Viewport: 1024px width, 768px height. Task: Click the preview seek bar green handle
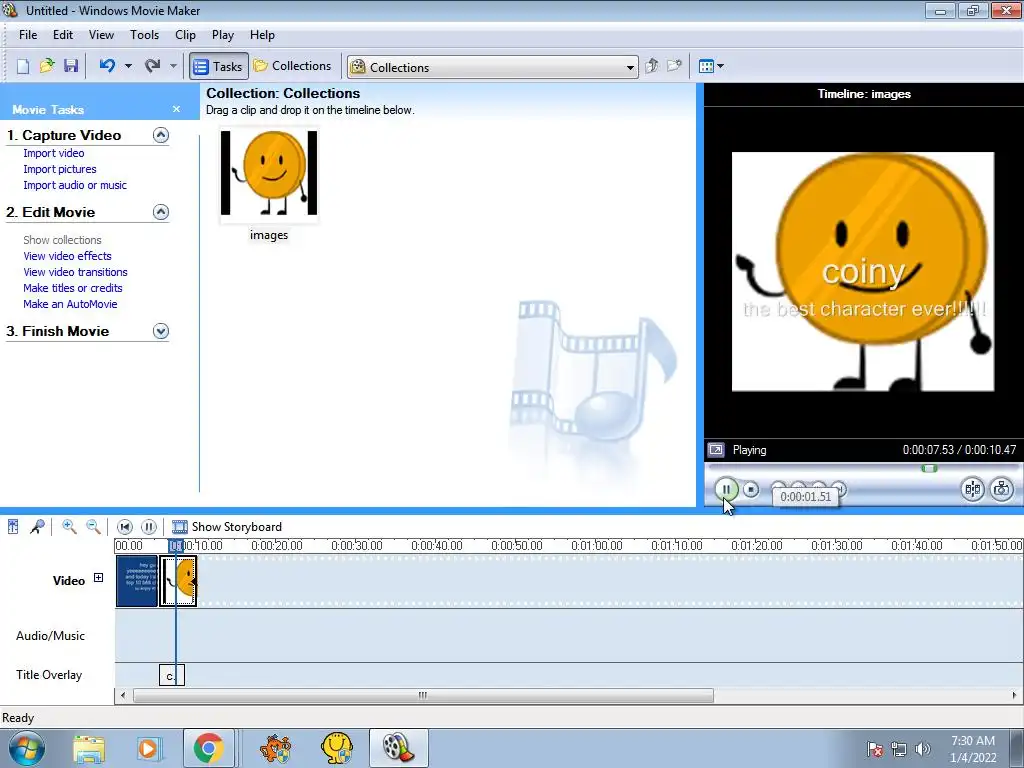(929, 468)
